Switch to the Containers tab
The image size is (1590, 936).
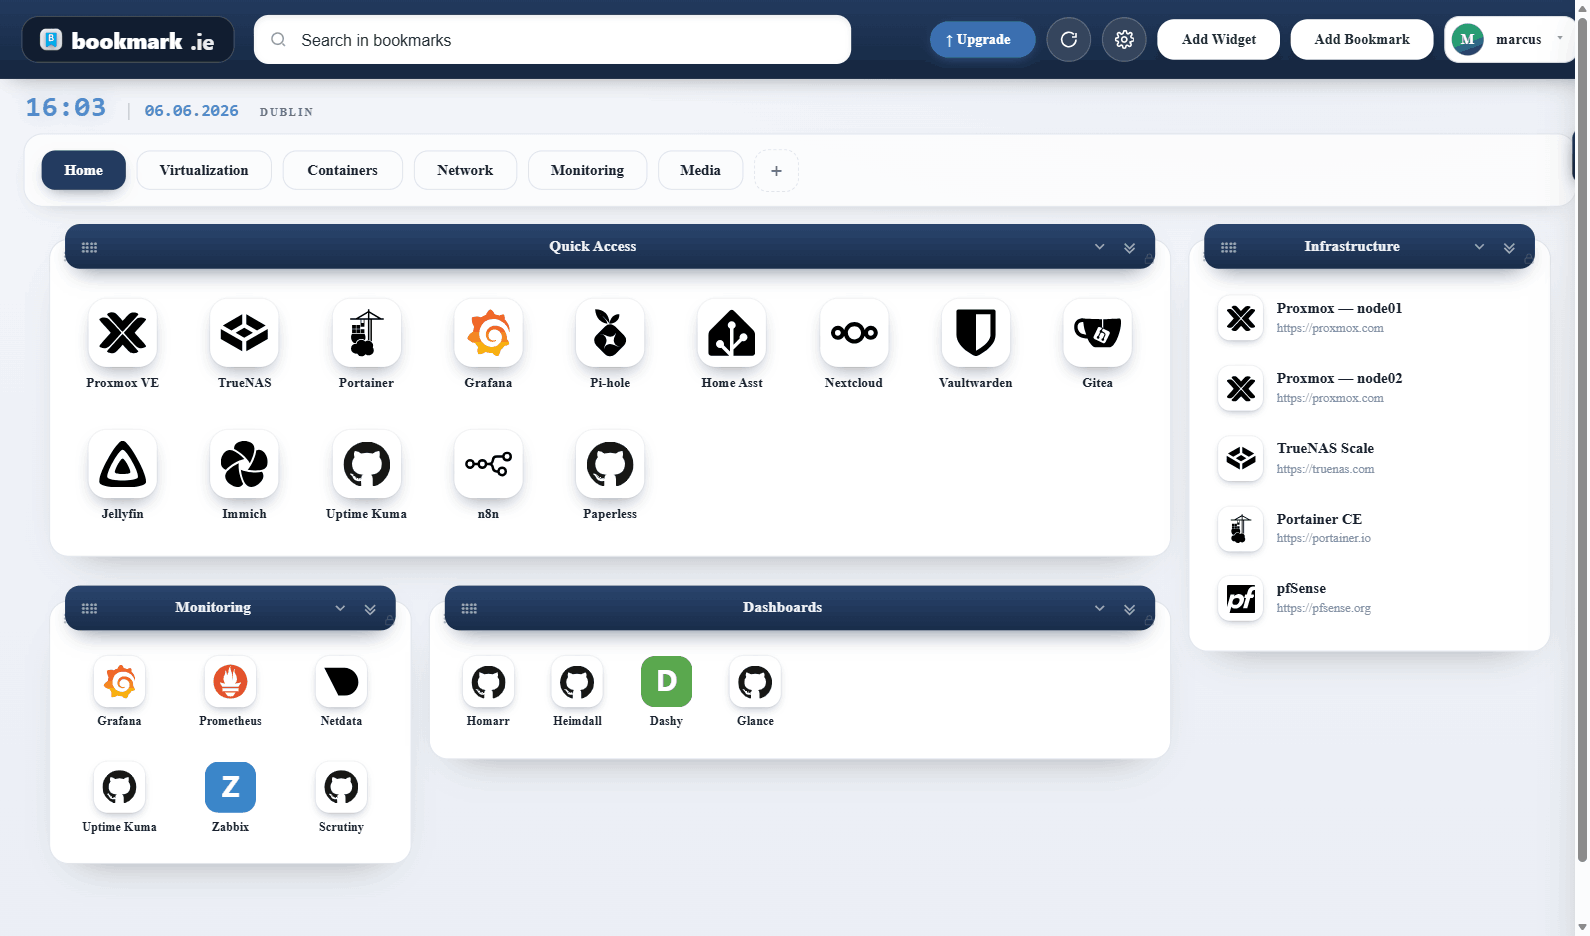click(343, 170)
